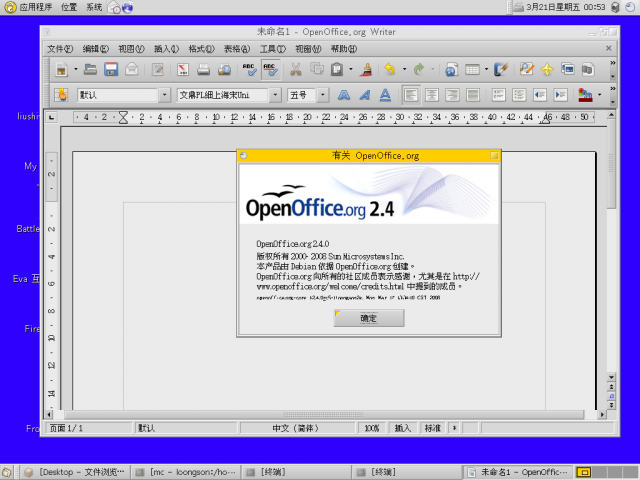Click the Paste clipboard icon
The width and height of the screenshot is (640, 480).
[x=337, y=69]
